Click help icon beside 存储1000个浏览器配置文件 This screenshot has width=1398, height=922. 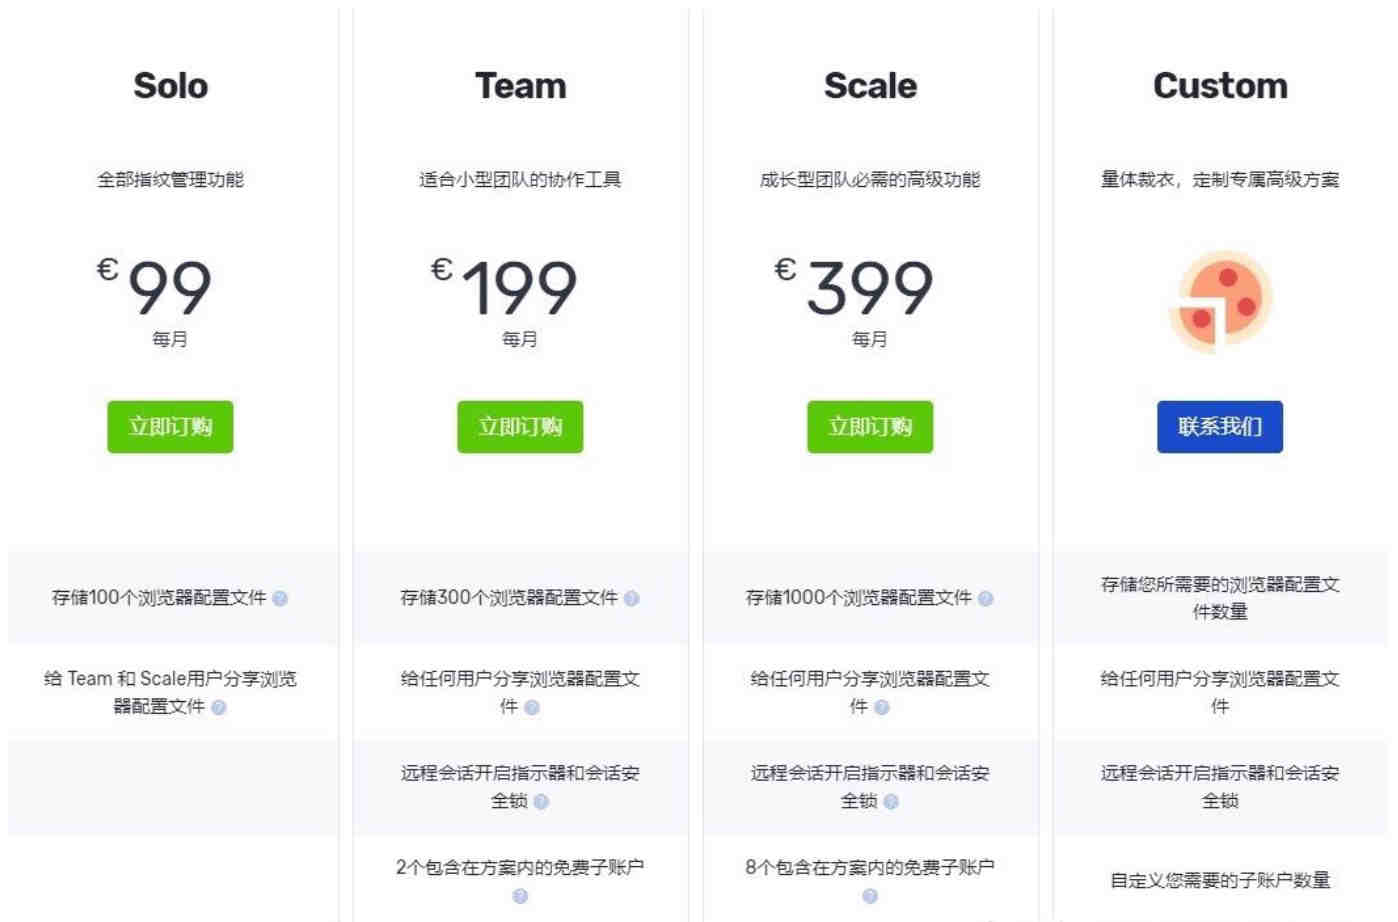click(985, 599)
